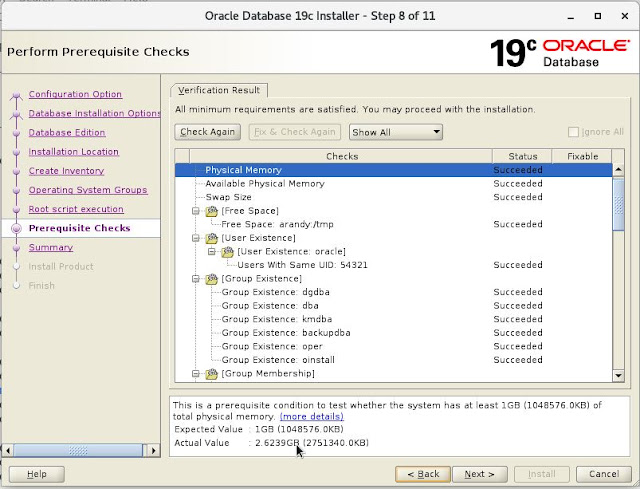Image resolution: width=640 pixels, height=489 pixels.
Task: Select Group Existence: dgdba row
Action: pyautogui.click(x=393, y=292)
